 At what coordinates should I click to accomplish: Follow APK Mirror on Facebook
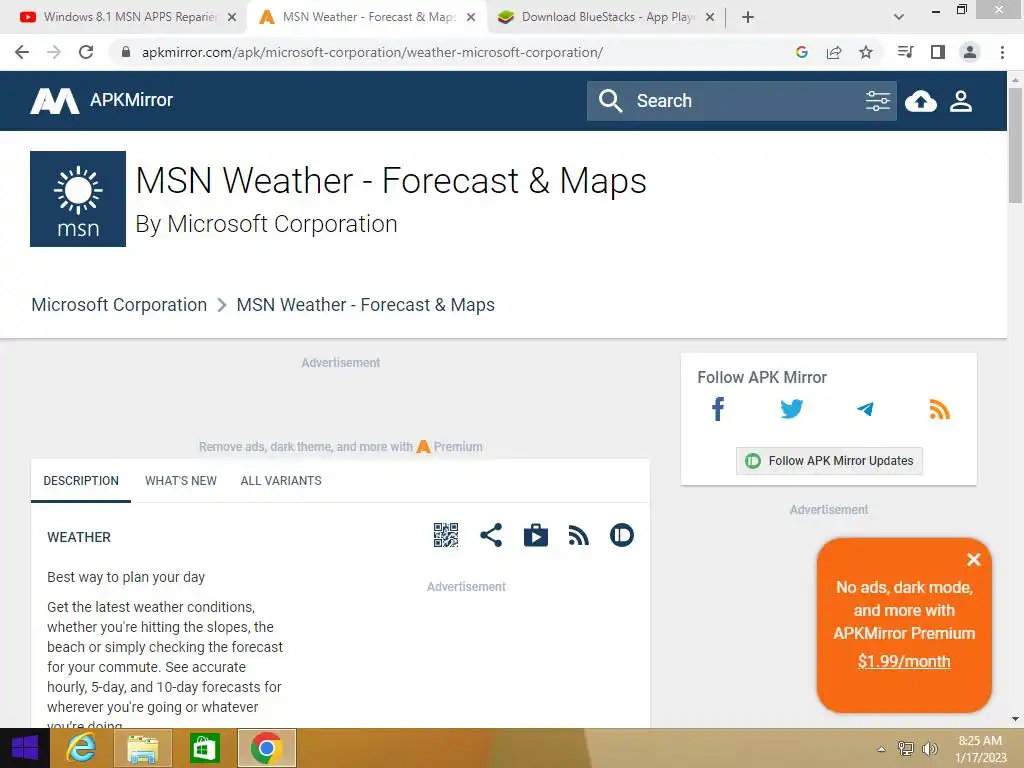718,409
